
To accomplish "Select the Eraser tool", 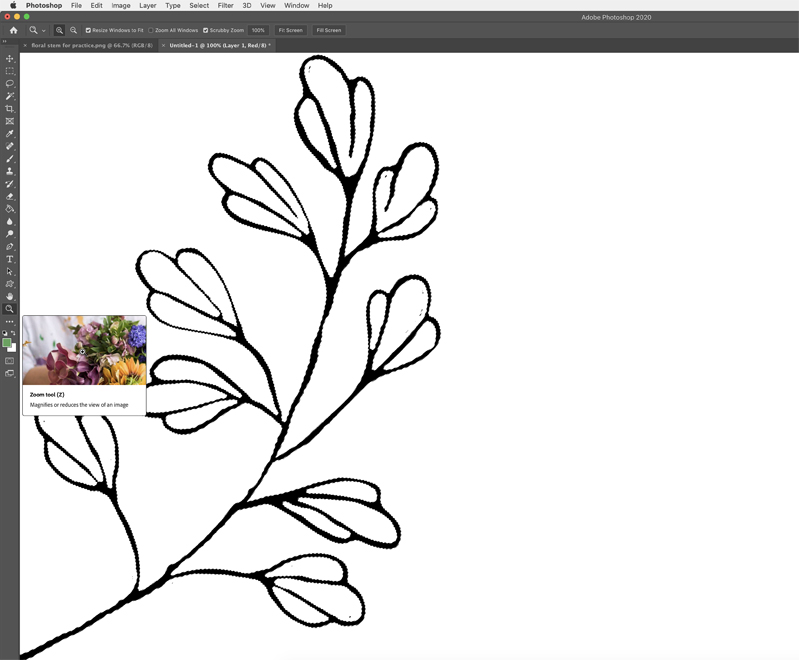I will coord(10,197).
